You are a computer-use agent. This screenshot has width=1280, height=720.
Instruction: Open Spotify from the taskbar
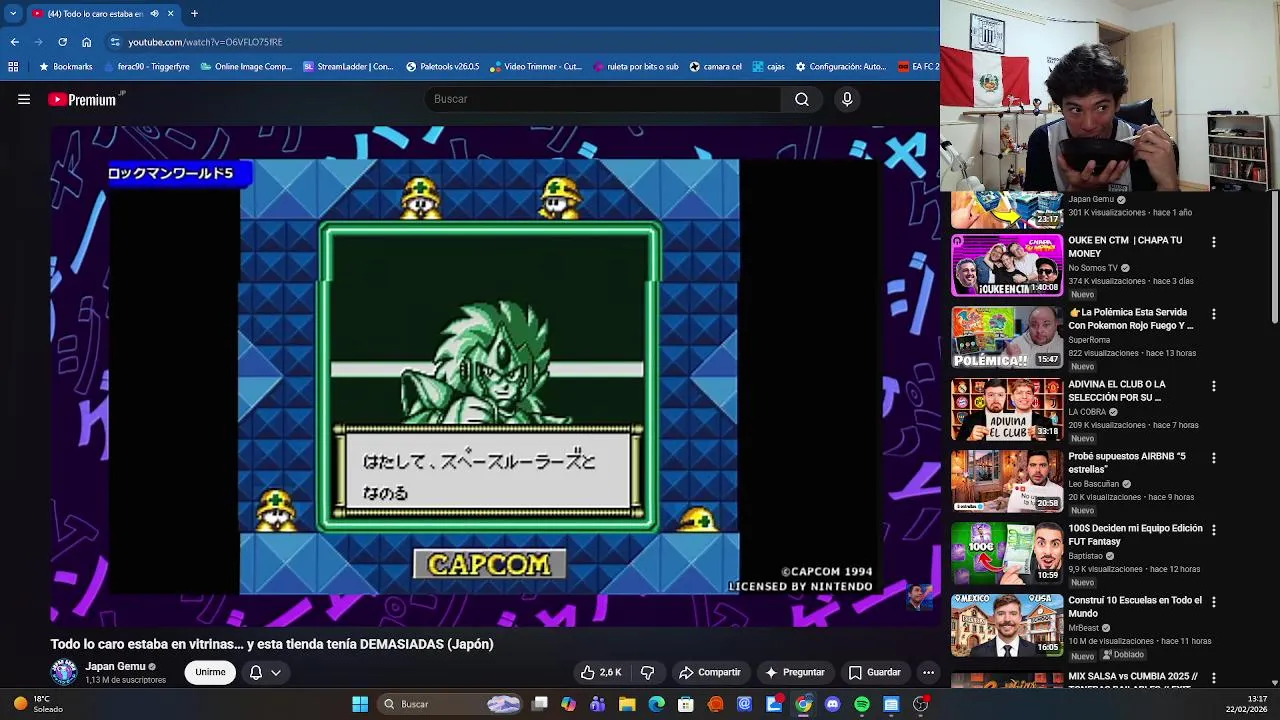pyautogui.click(x=862, y=704)
